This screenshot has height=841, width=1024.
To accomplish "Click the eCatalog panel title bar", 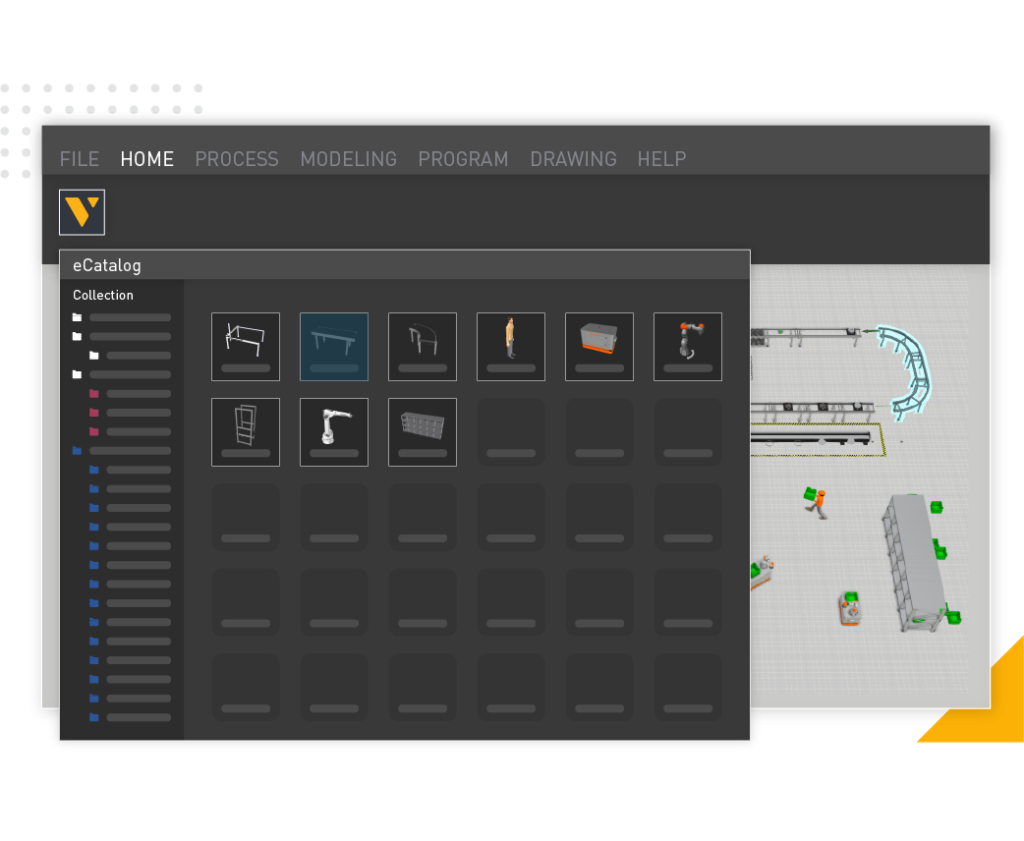I will tap(105, 265).
